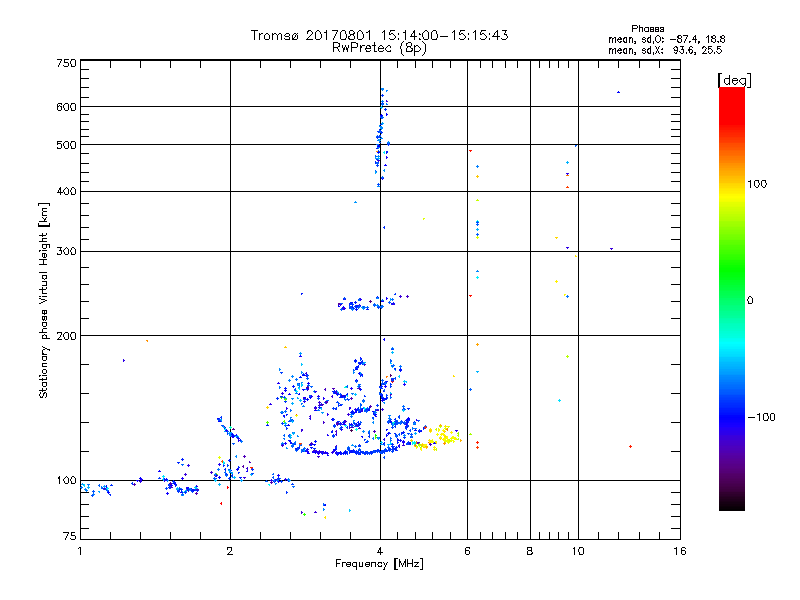
Task: Click the x-axis tick label "16"
Action: point(680,551)
